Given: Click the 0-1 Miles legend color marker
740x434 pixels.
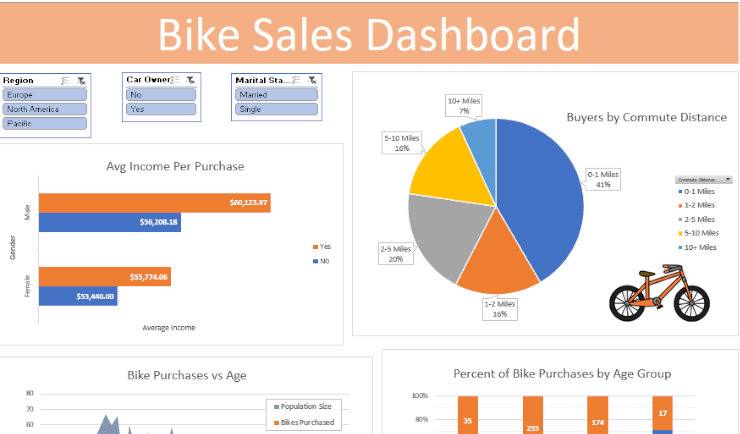Looking at the screenshot, I should coord(680,191).
